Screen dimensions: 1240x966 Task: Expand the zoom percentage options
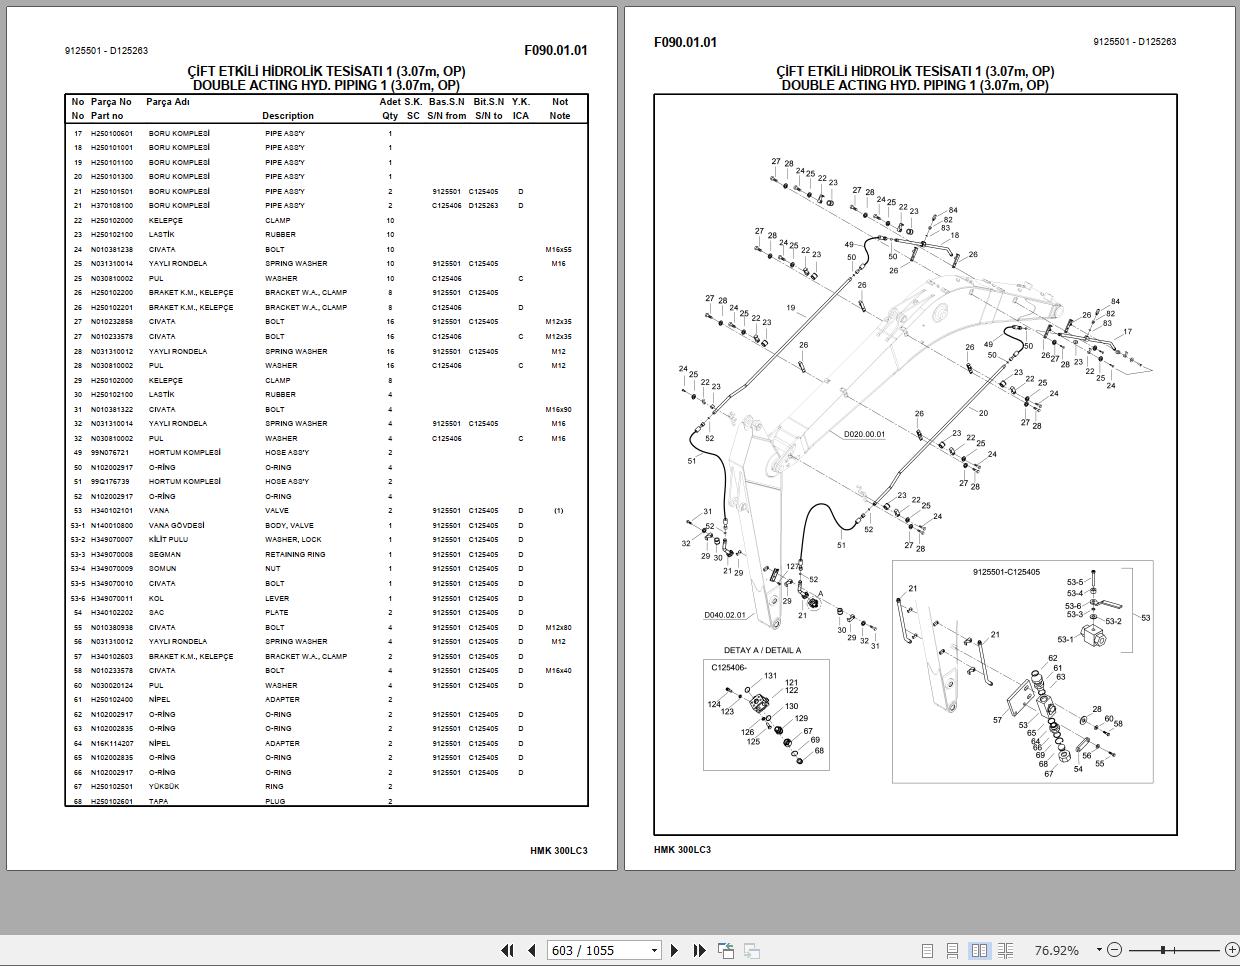[x=1099, y=950]
